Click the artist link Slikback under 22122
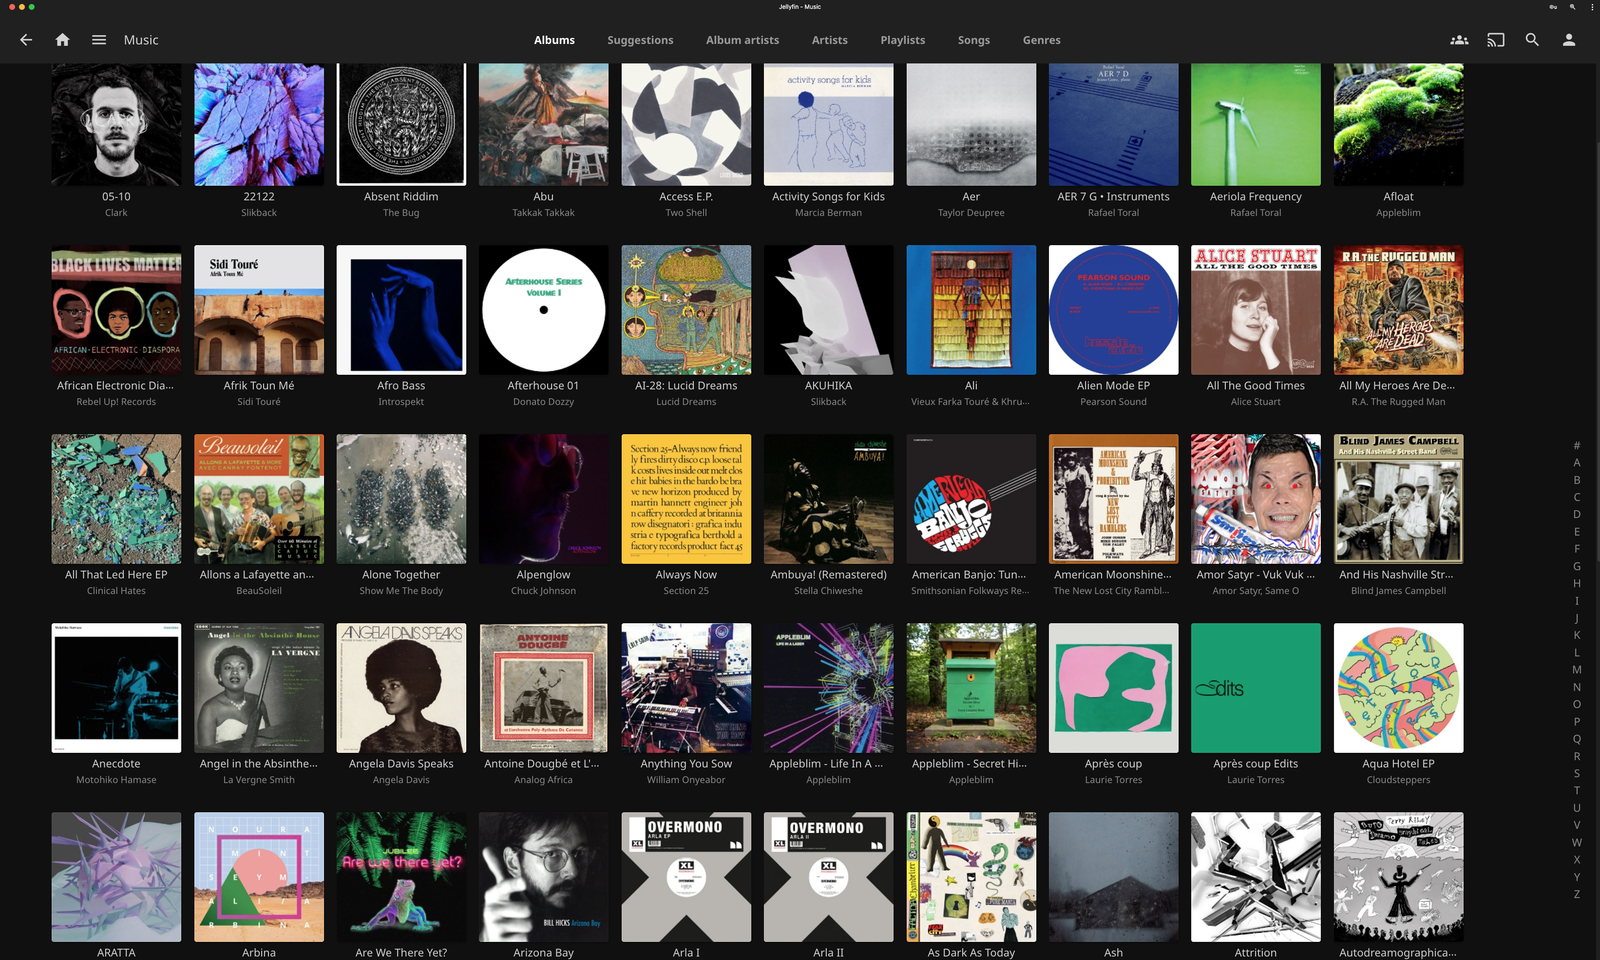The image size is (1600, 960). coord(259,213)
